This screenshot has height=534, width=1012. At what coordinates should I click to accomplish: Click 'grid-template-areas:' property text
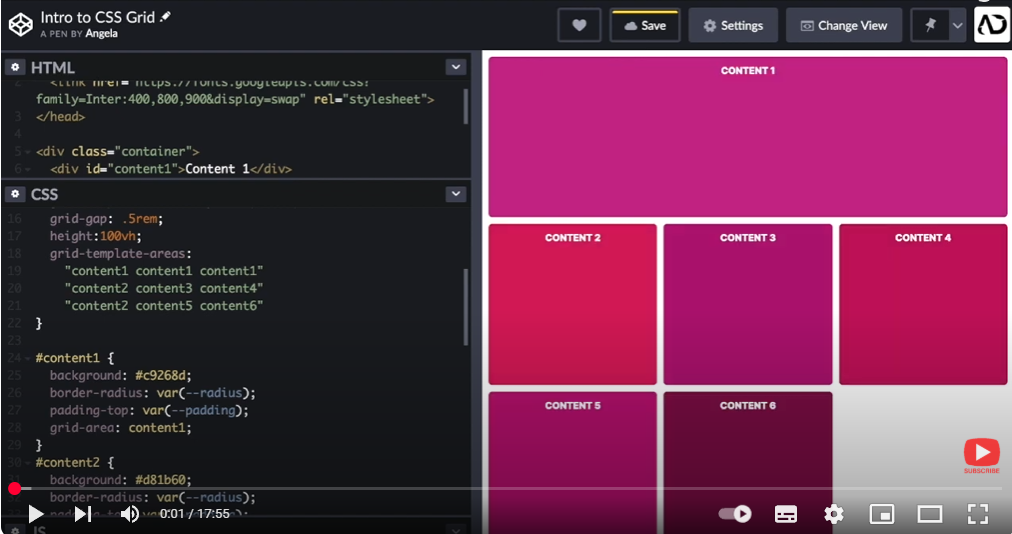(x=121, y=254)
